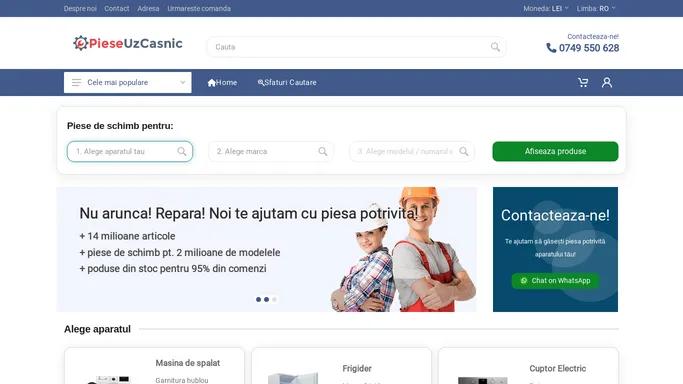This screenshot has height=384, width=683.
Task: Click the Cuptor Electric thumbnail image
Action: (x=483, y=380)
